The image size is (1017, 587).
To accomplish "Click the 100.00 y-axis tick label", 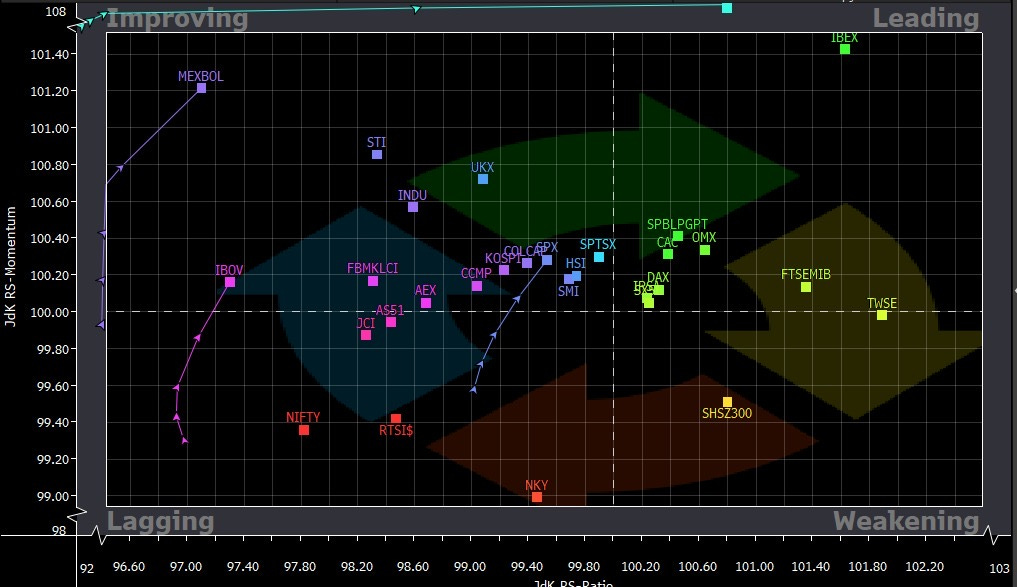I will [x=50, y=313].
